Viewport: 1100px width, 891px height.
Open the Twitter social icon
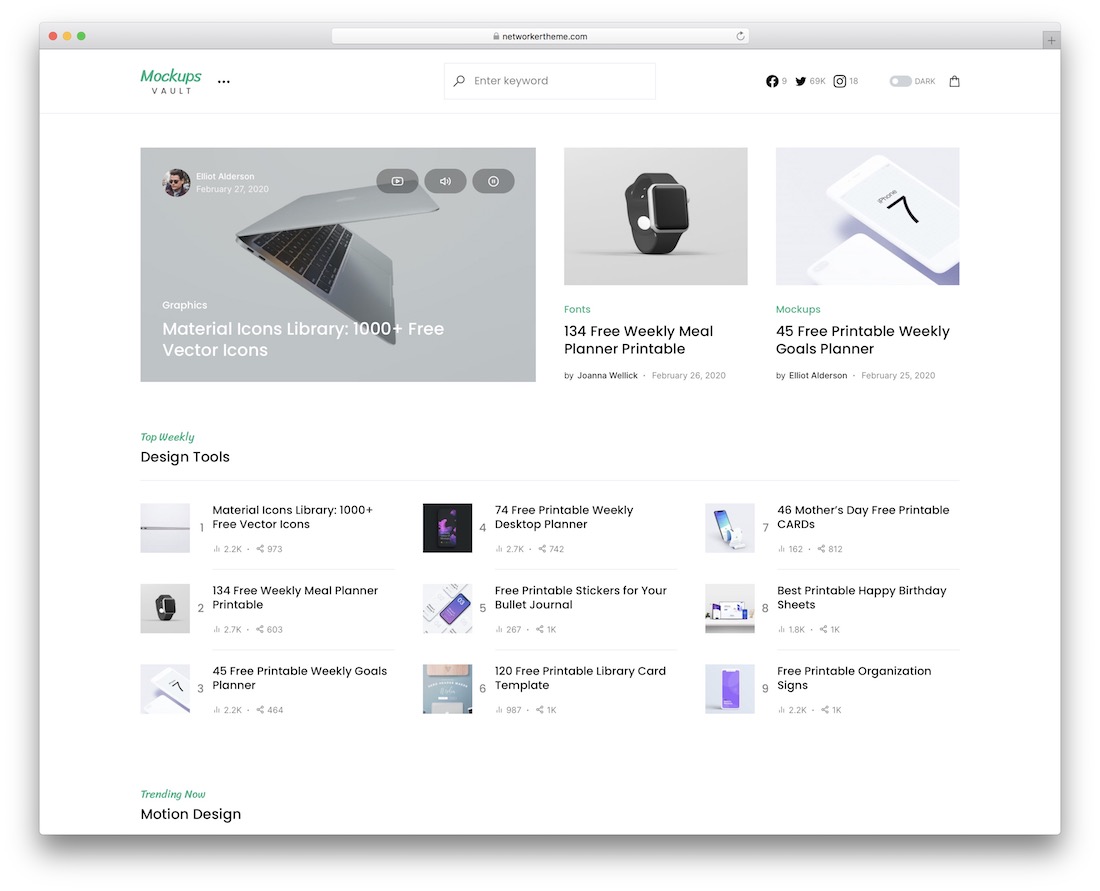[x=800, y=81]
